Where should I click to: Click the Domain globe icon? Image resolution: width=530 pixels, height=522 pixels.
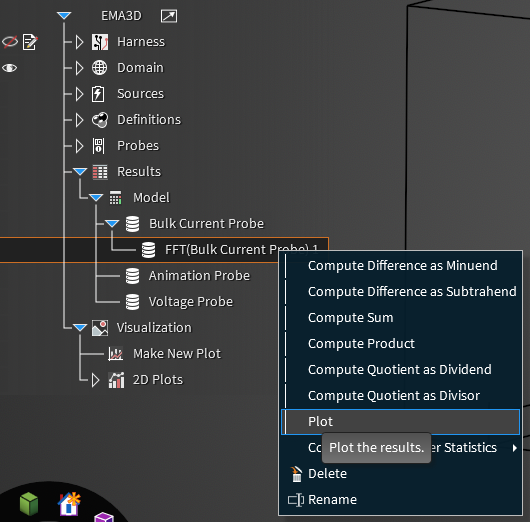click(100, 68)
